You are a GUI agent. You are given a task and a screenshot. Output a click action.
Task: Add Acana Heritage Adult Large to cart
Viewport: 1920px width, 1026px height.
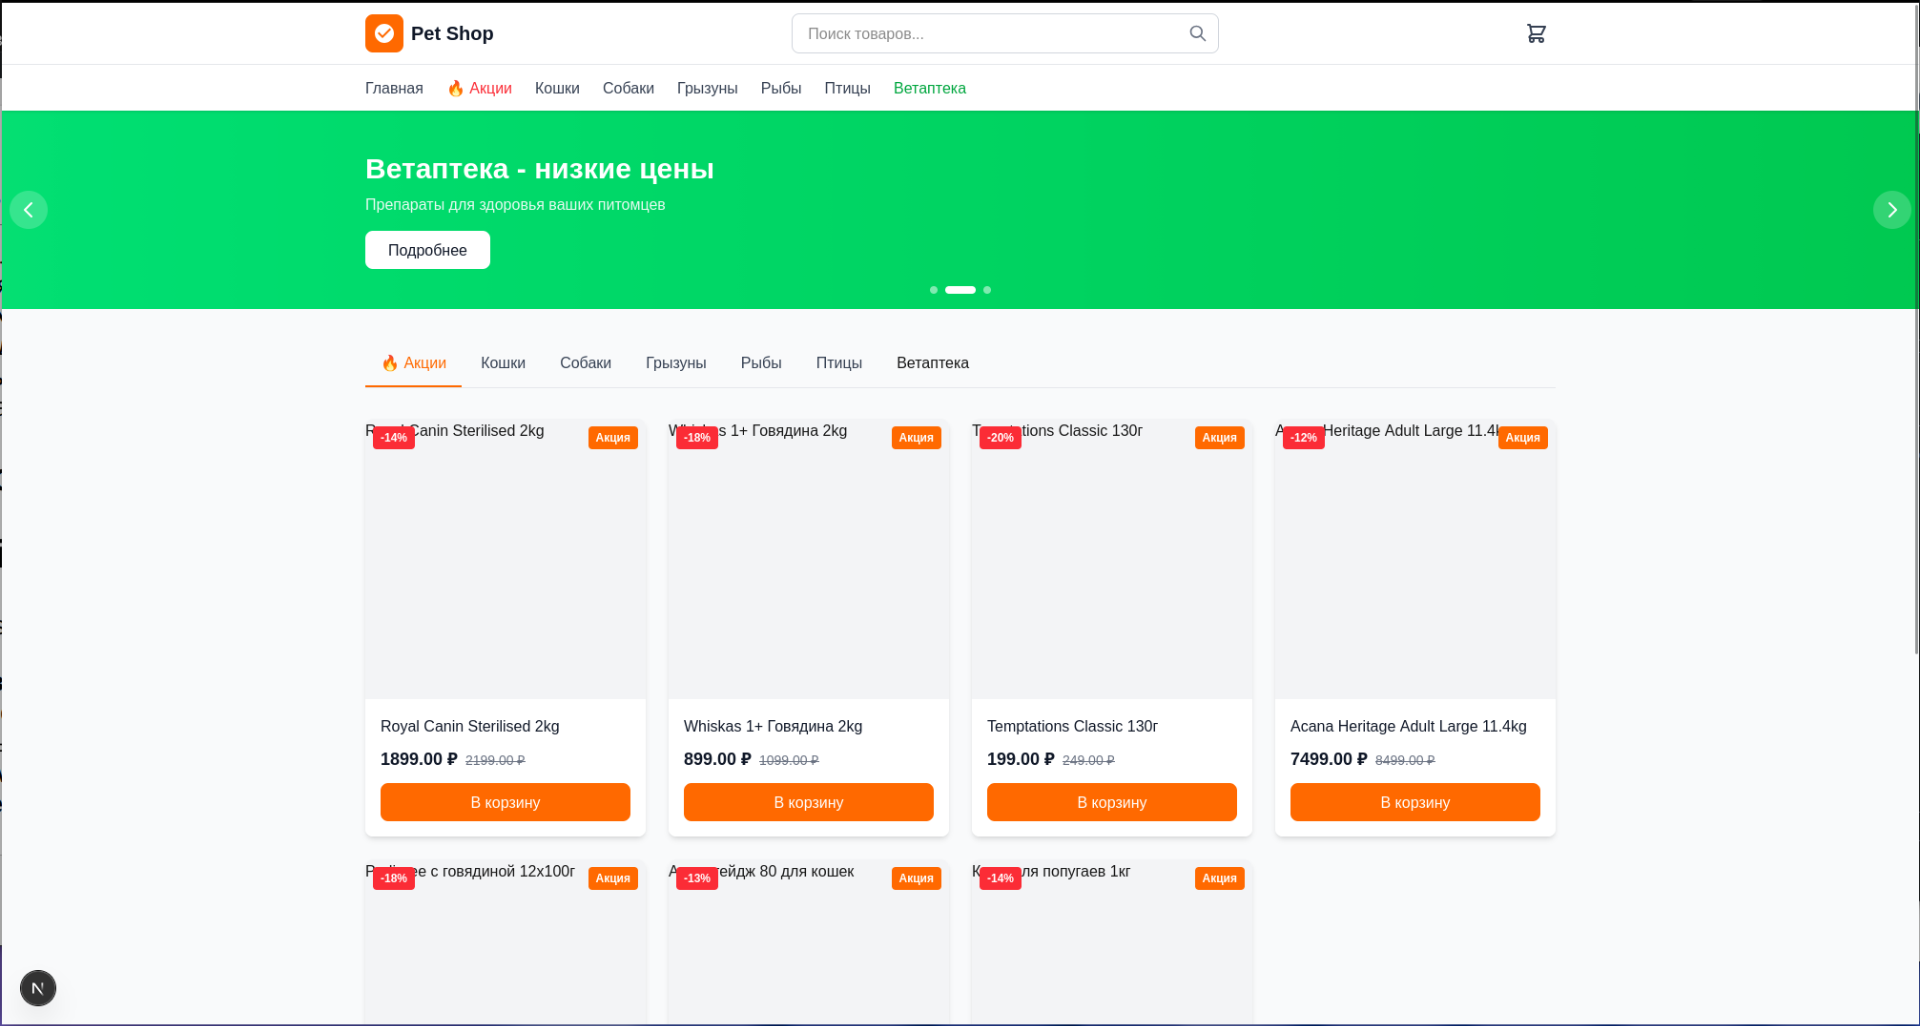click(1414, 802)
